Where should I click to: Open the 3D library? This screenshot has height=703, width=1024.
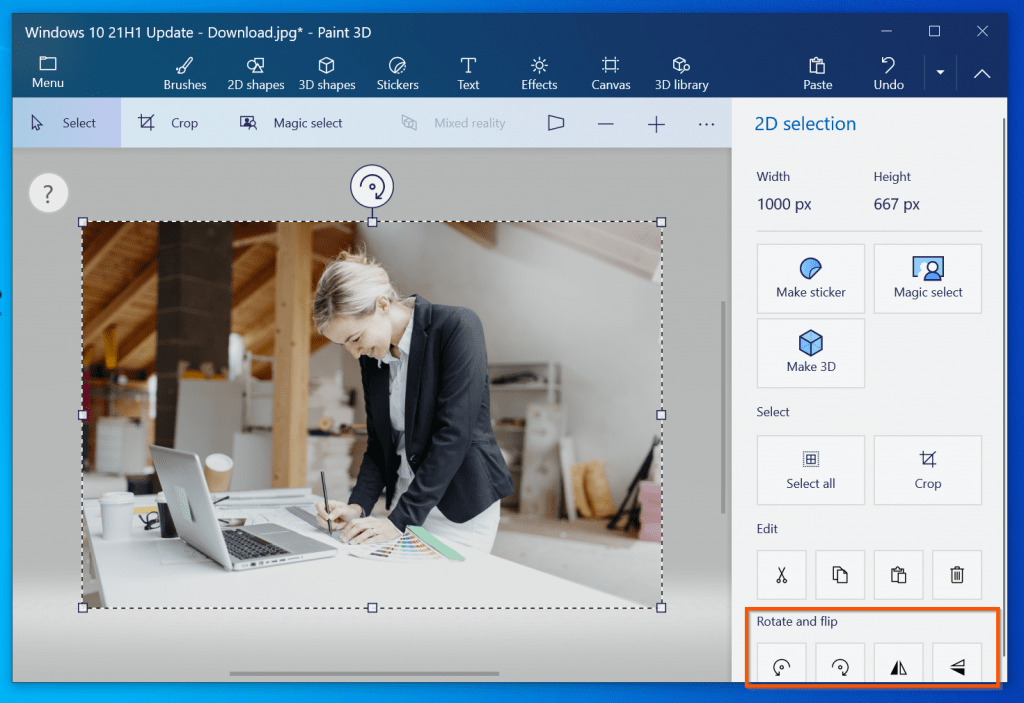click(x=681, y=72)
